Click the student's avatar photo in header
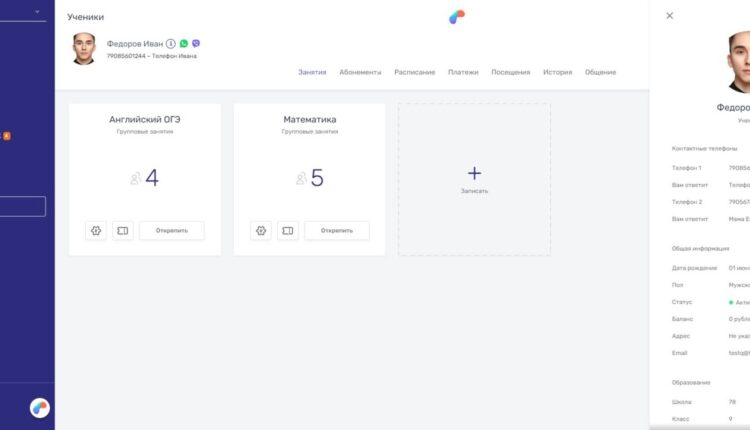Image resolution: width=750 pixels, height=430 pixels. [84, 49]
